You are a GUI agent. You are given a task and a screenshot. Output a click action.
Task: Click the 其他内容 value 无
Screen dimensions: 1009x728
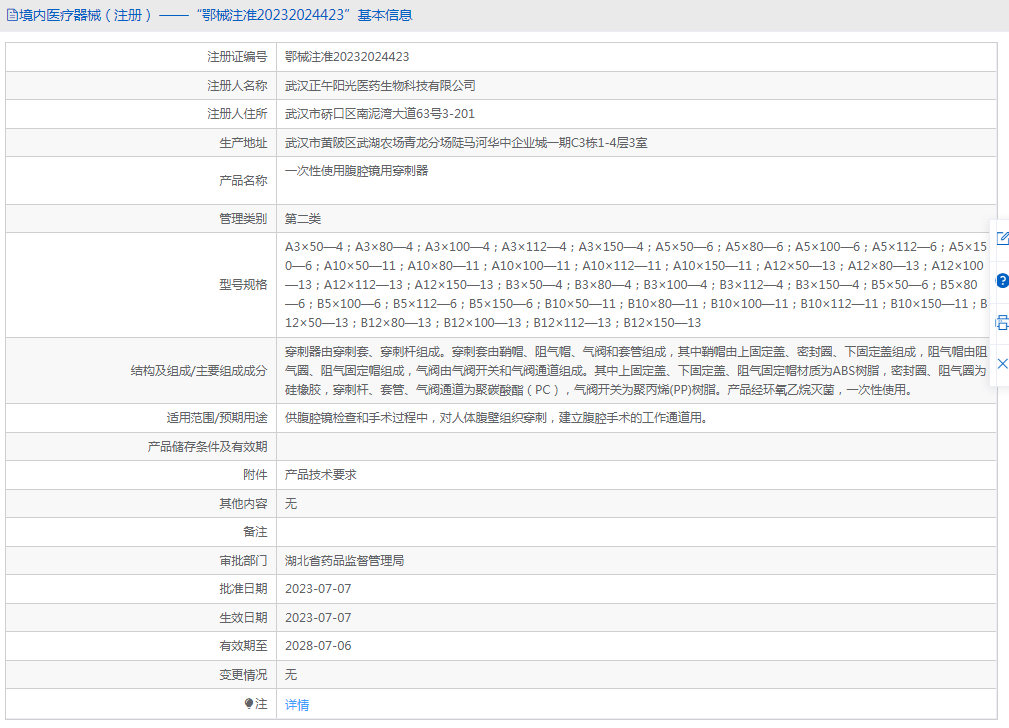click(291, 503)
